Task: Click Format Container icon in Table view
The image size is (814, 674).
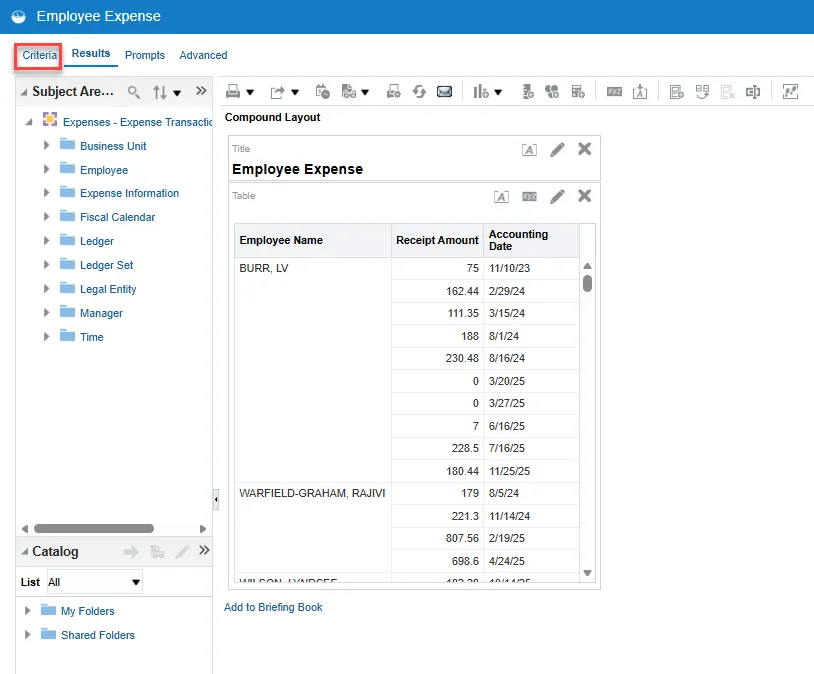Action: [501, 197]
